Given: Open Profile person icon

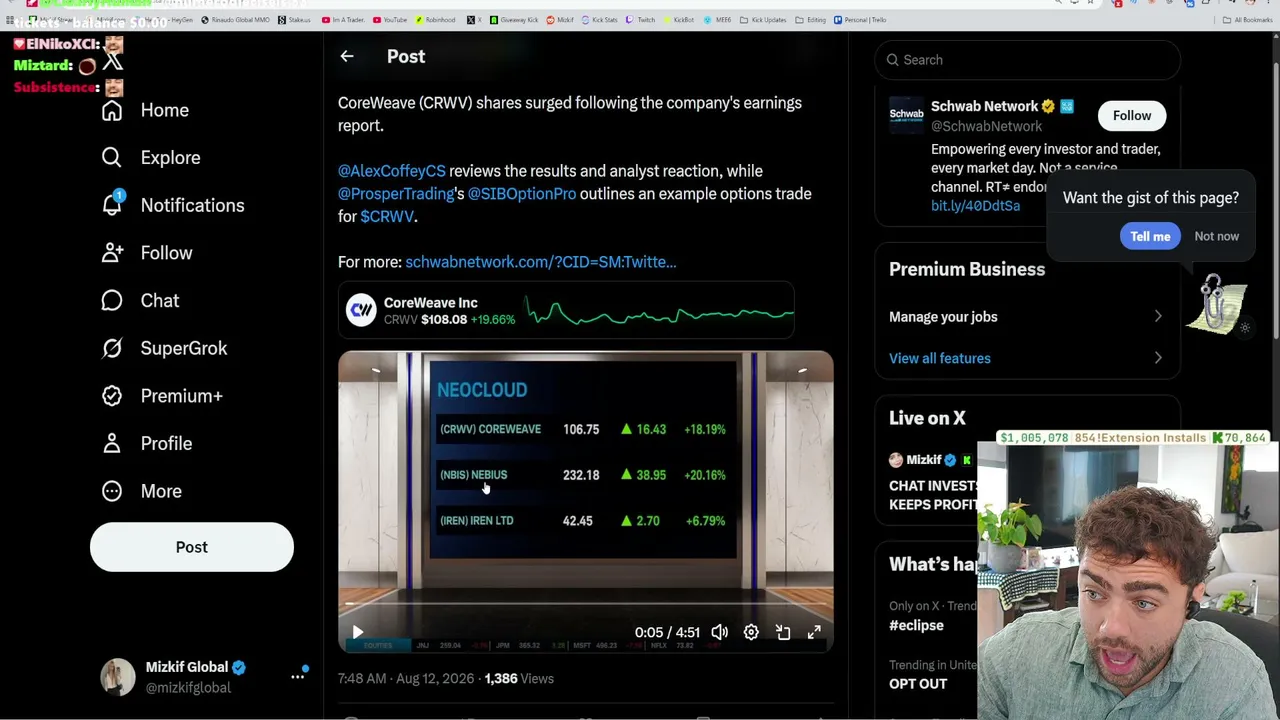Looking at the screenshot, I should coord(112,444).
